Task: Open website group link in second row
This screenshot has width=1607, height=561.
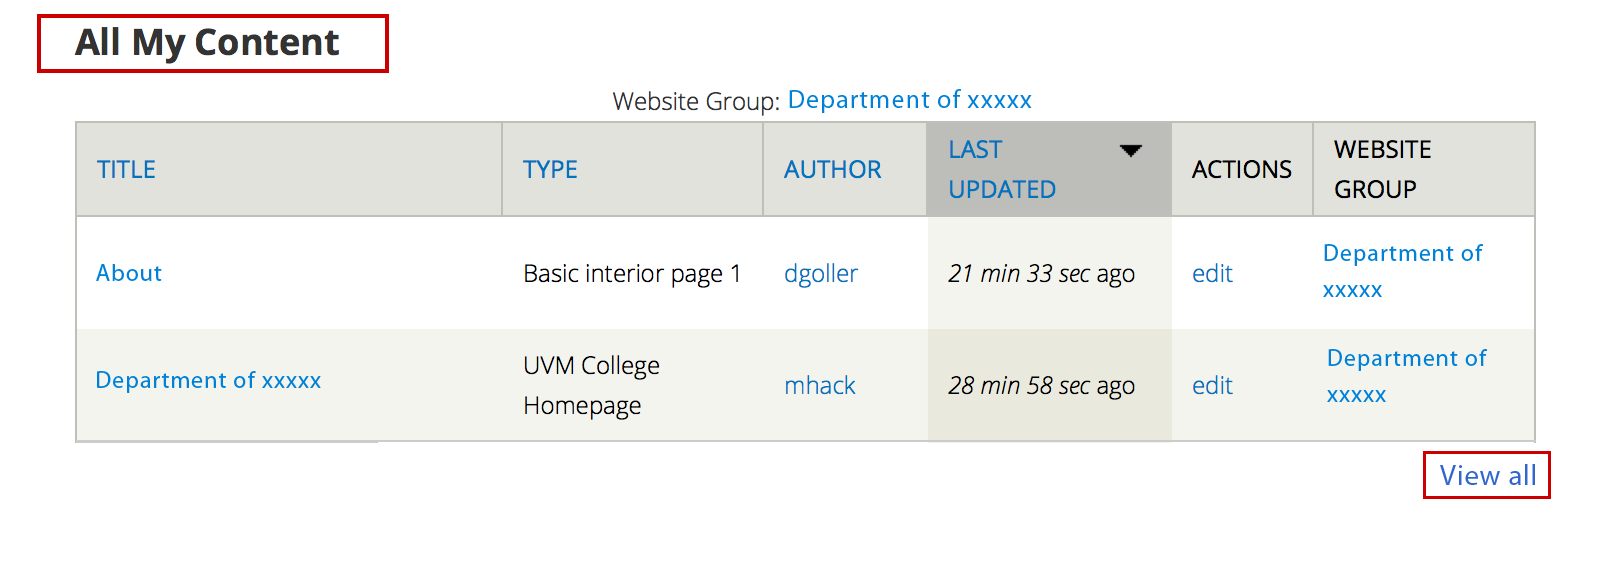Action: 1406,376
